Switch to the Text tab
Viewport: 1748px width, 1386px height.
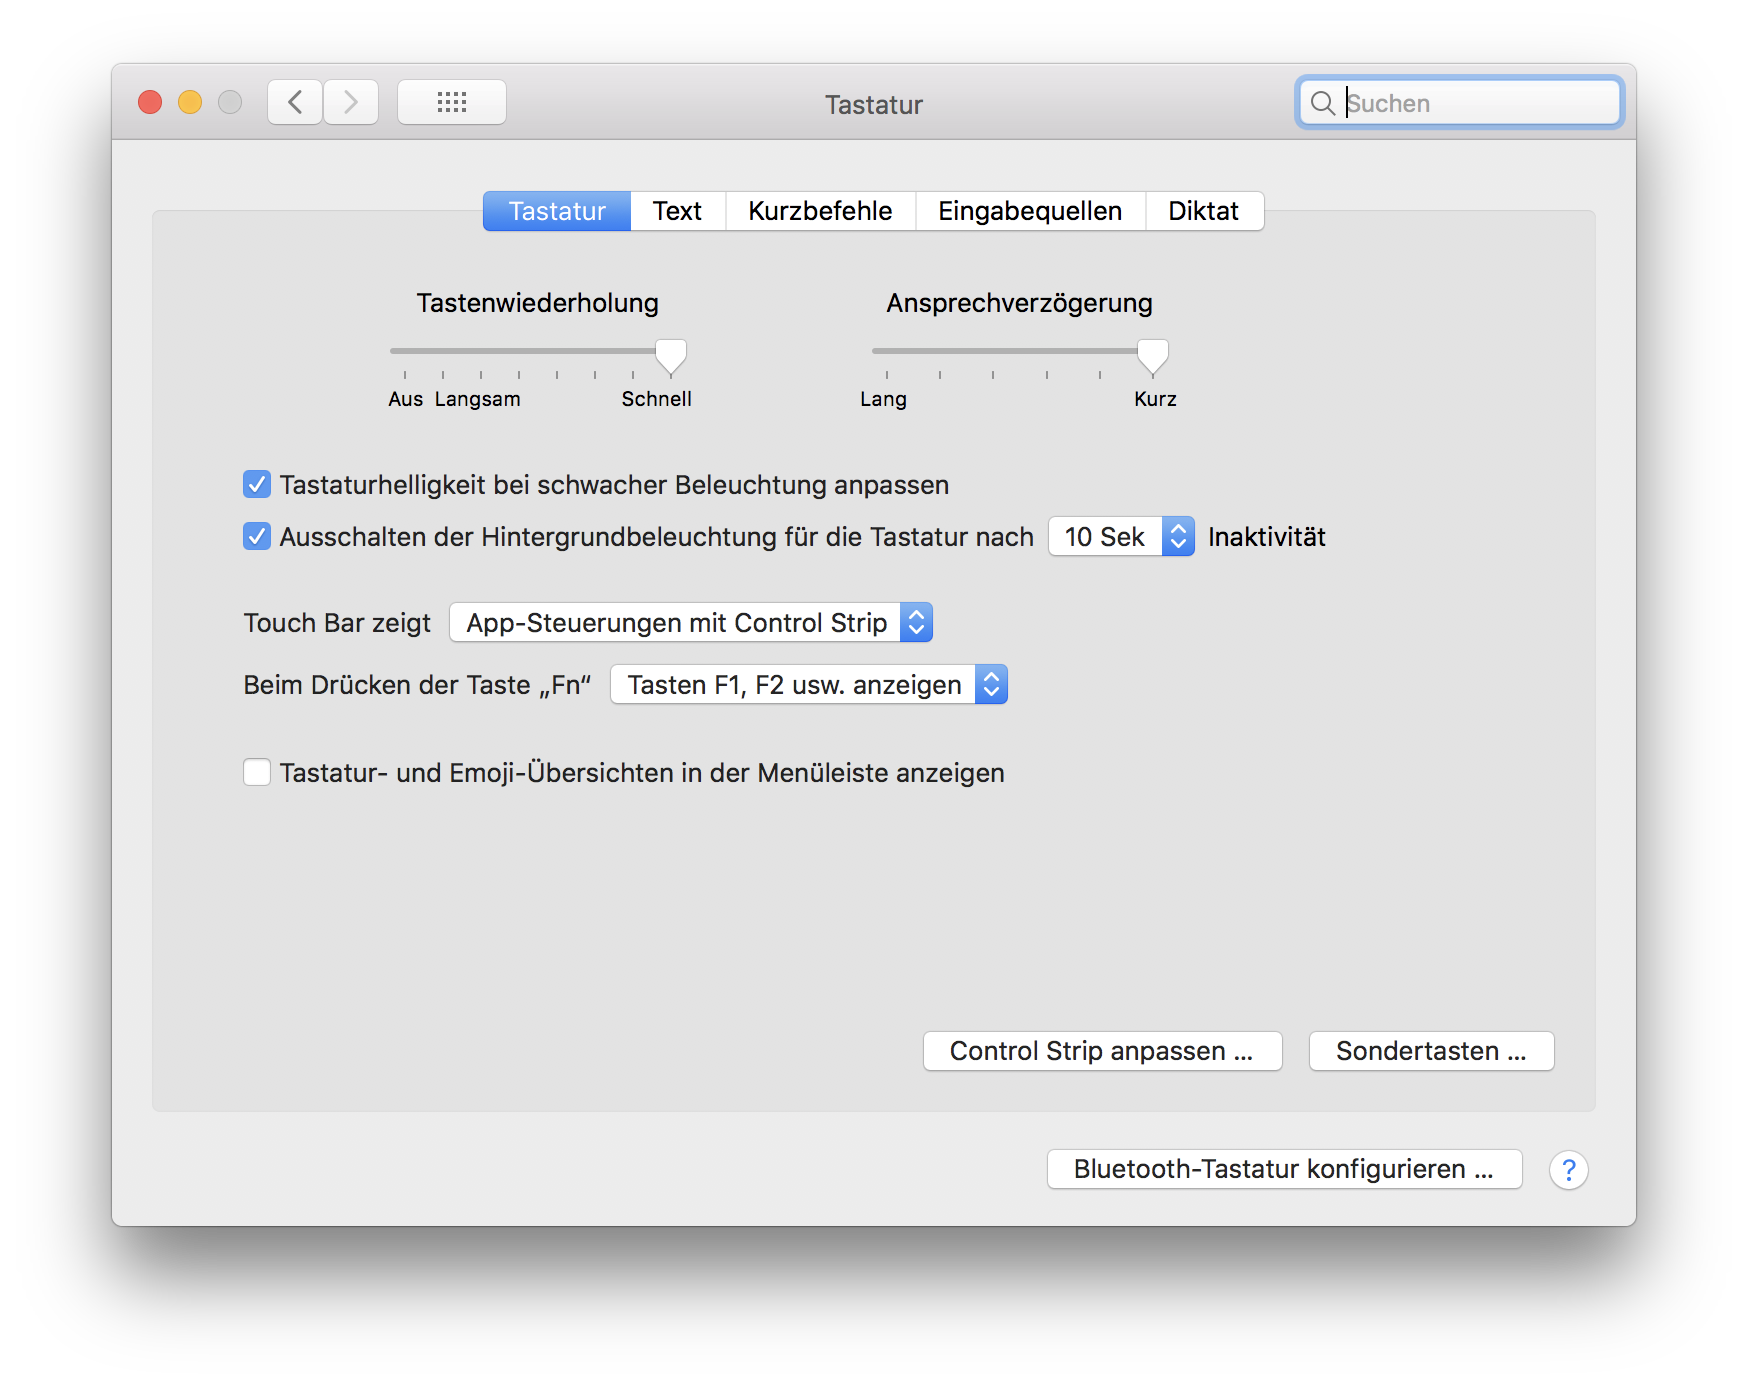tap(677, 211)
